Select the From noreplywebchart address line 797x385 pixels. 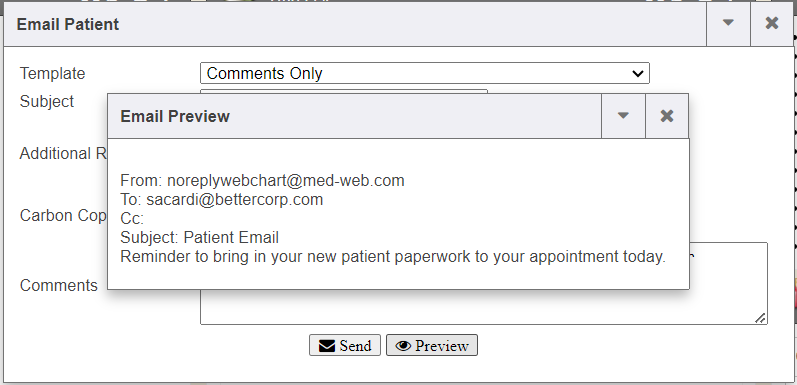point(262,181)
